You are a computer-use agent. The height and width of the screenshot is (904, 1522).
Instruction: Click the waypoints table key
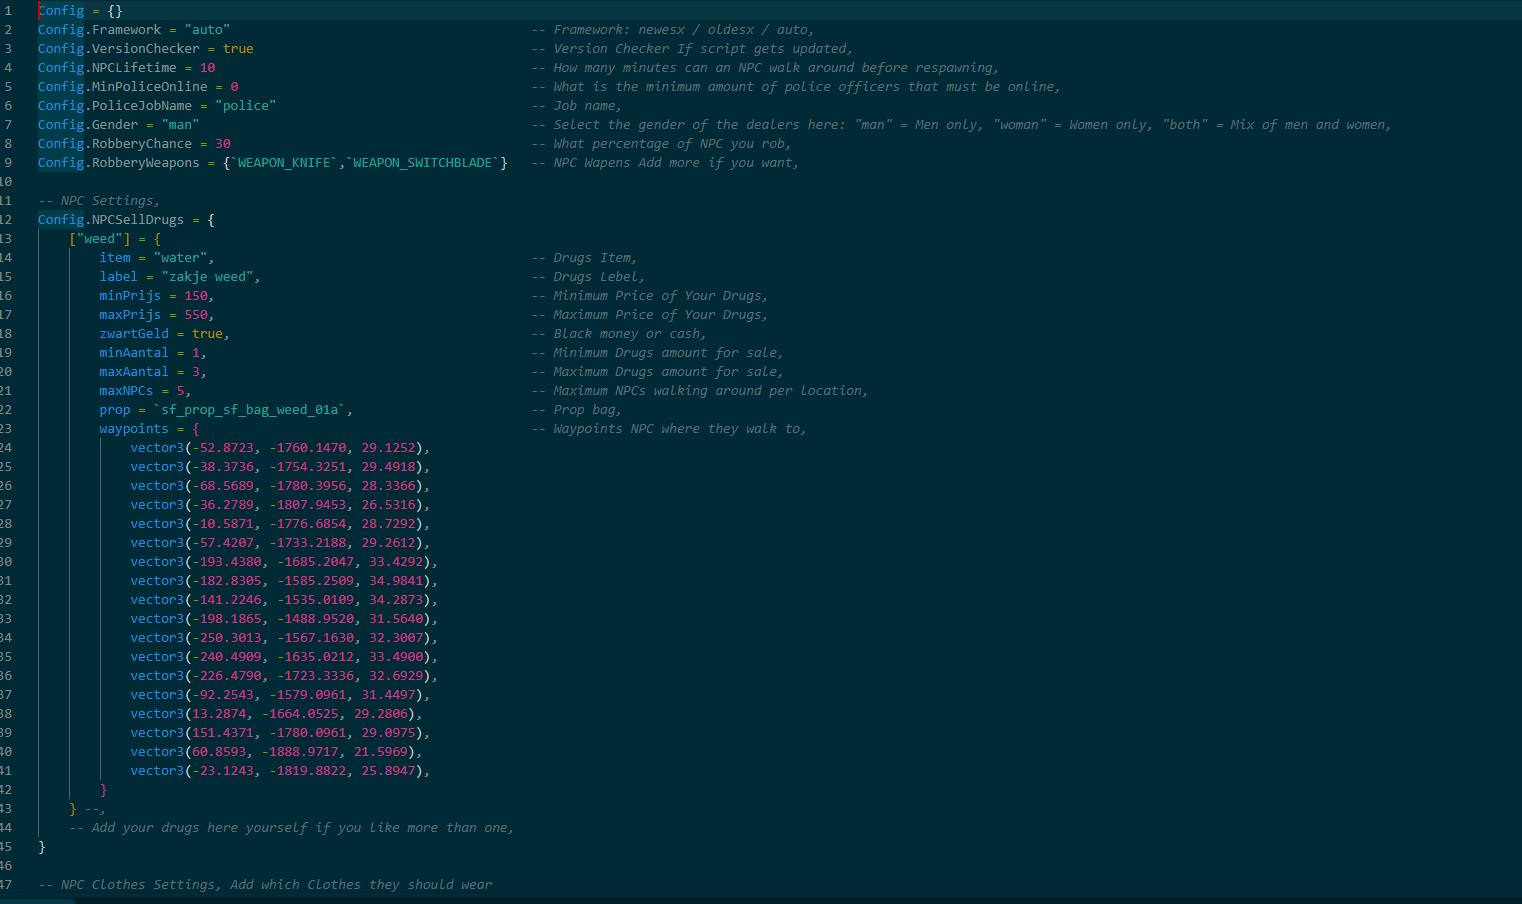[134, 429]
